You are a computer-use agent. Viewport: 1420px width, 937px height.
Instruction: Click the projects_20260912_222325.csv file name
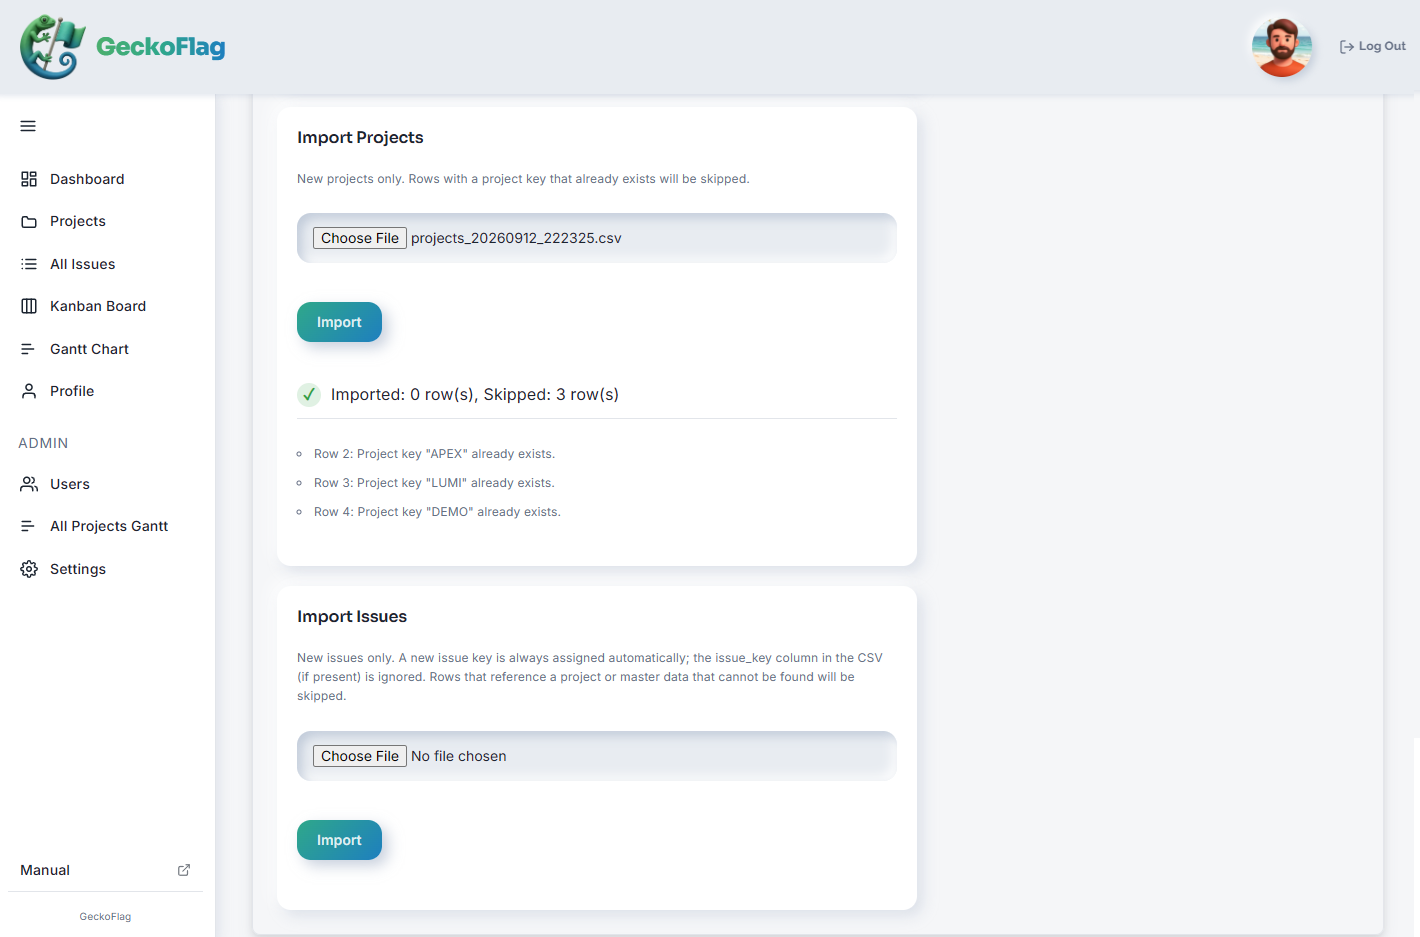[x=516, y=238]
